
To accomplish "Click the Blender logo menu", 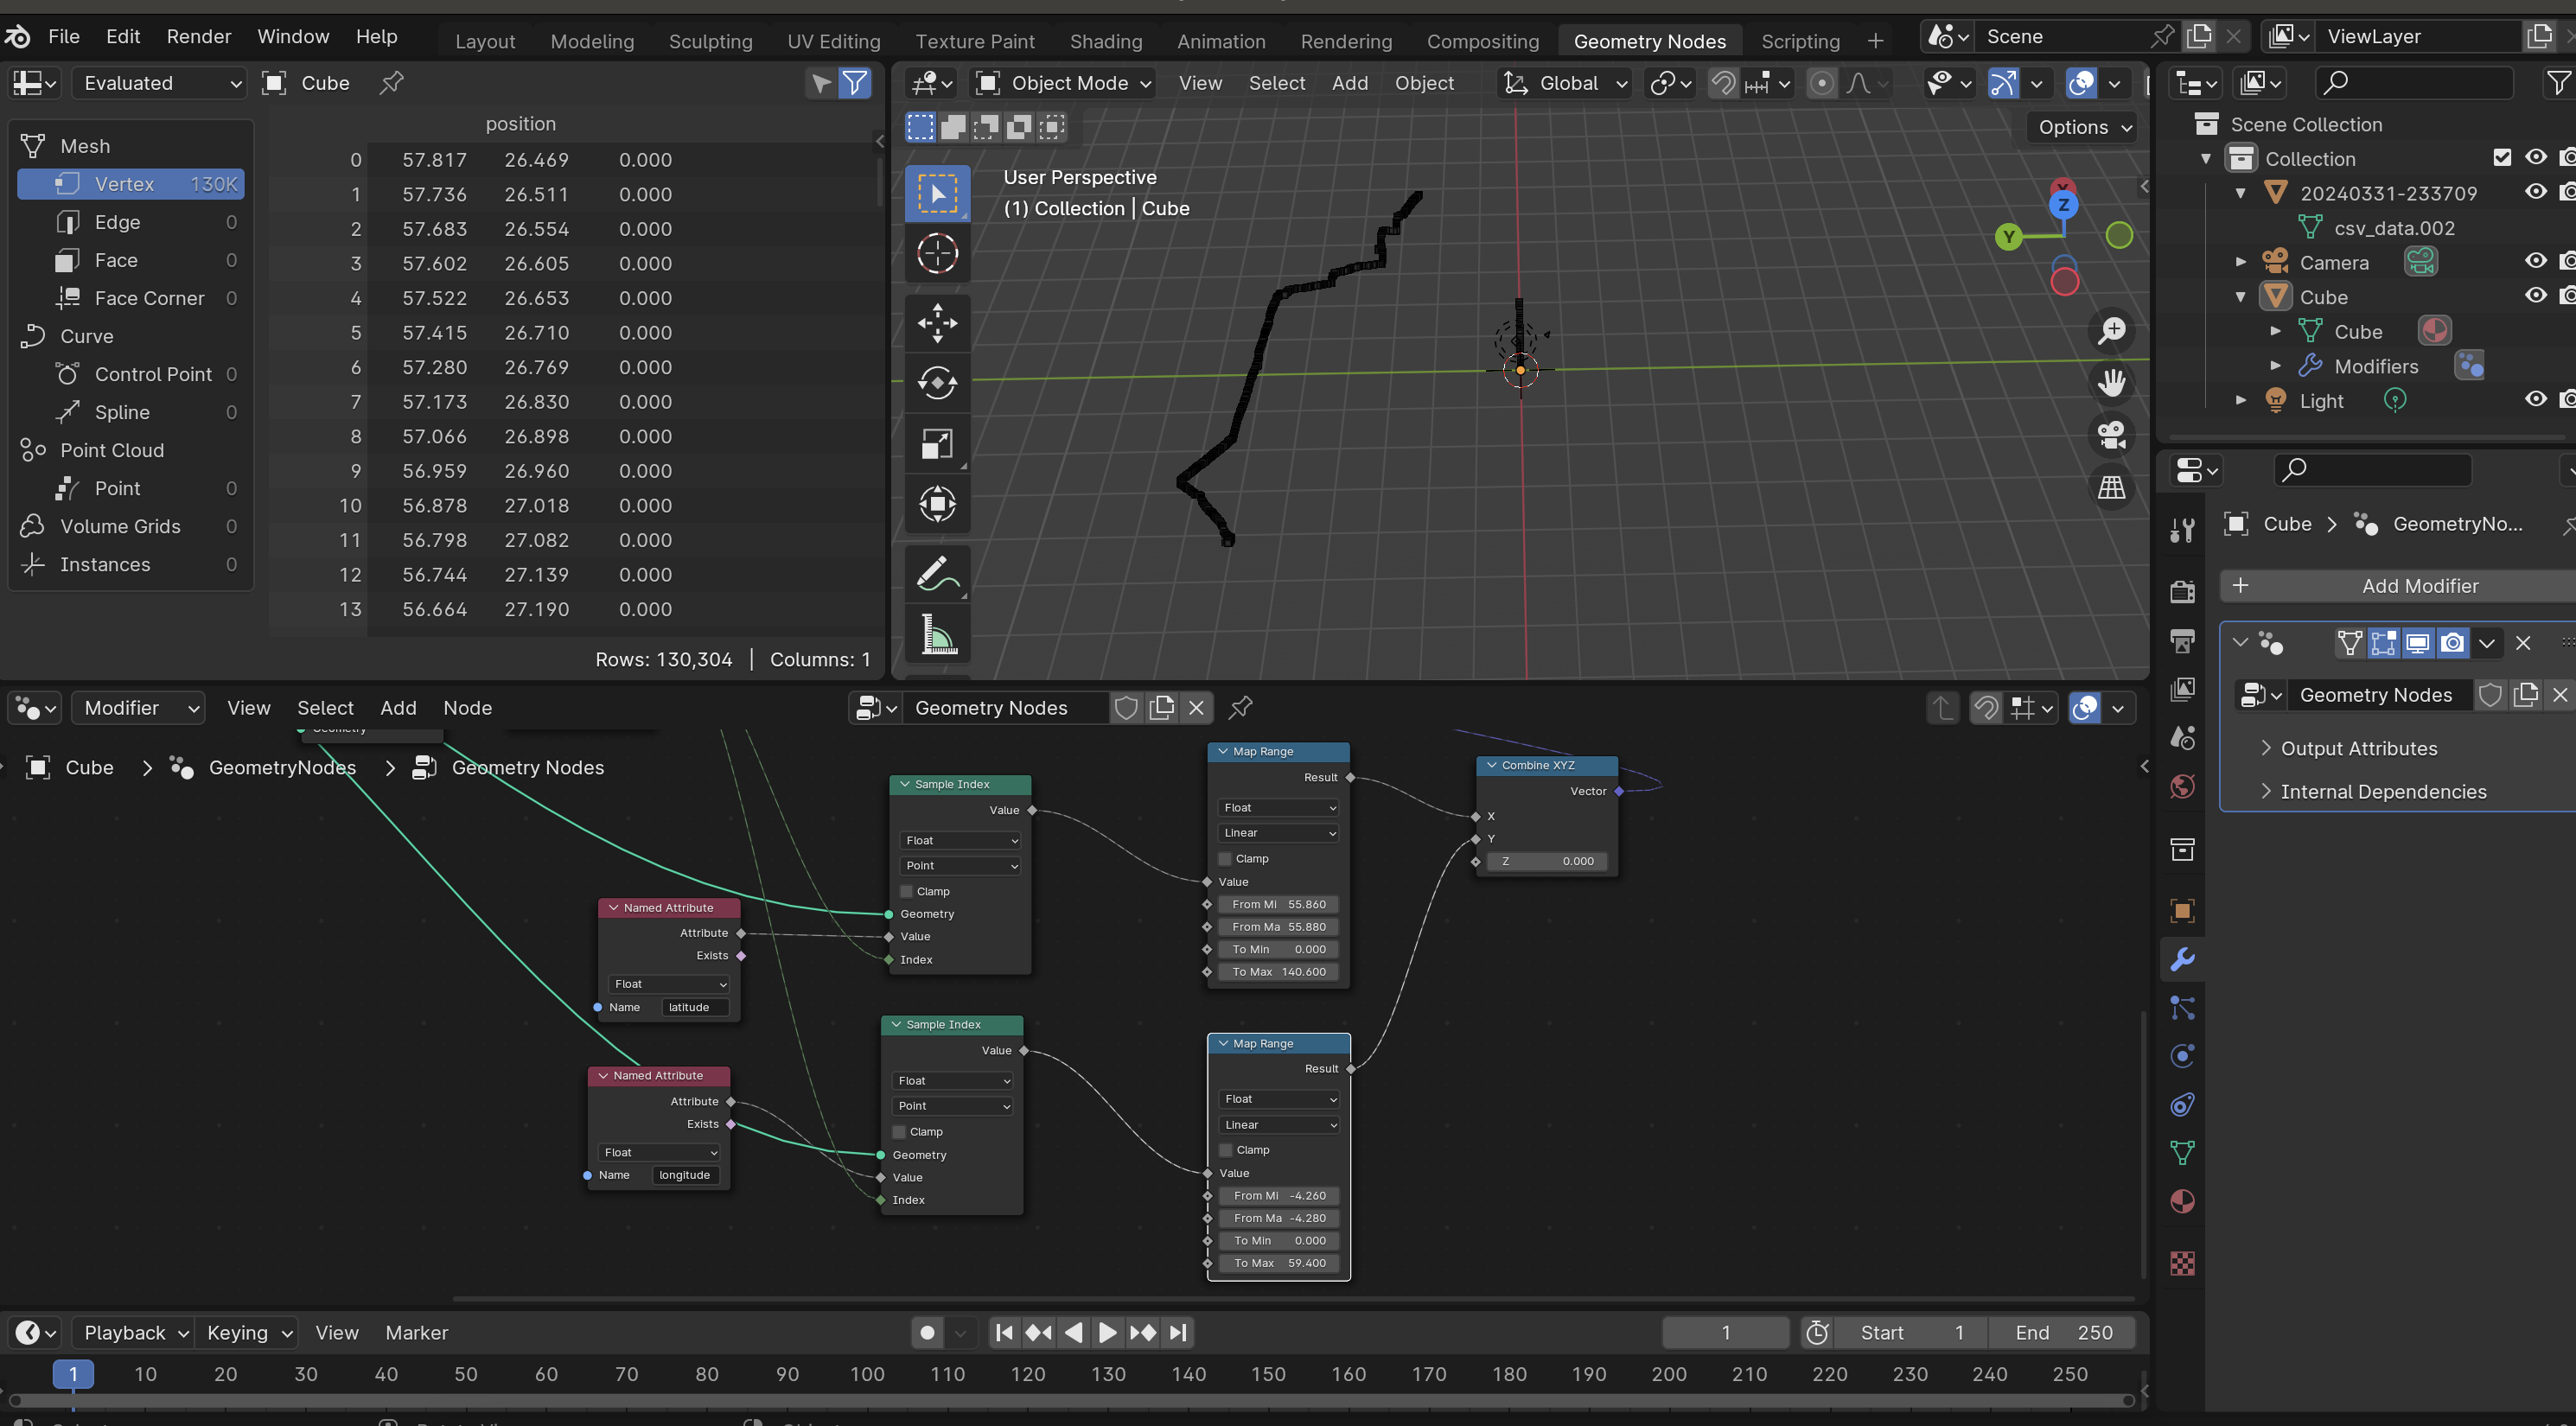I will click(18, 37).
